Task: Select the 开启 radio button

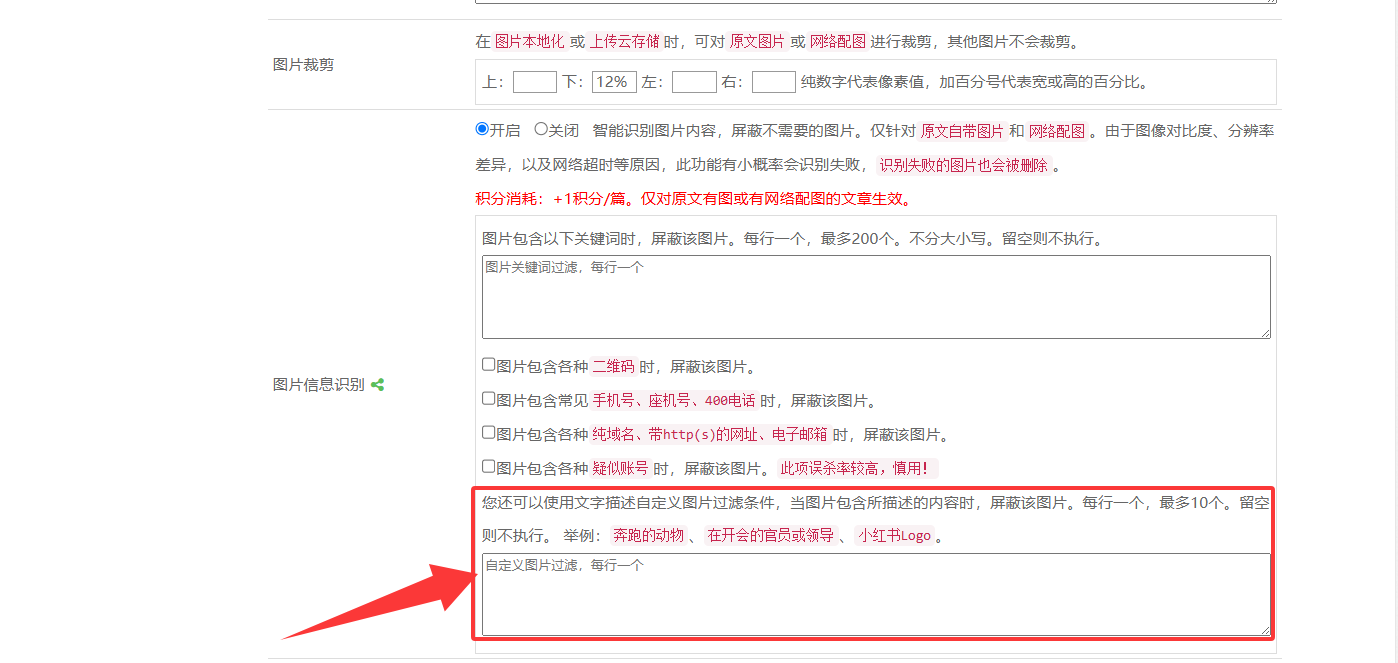Action: [482, 129]
